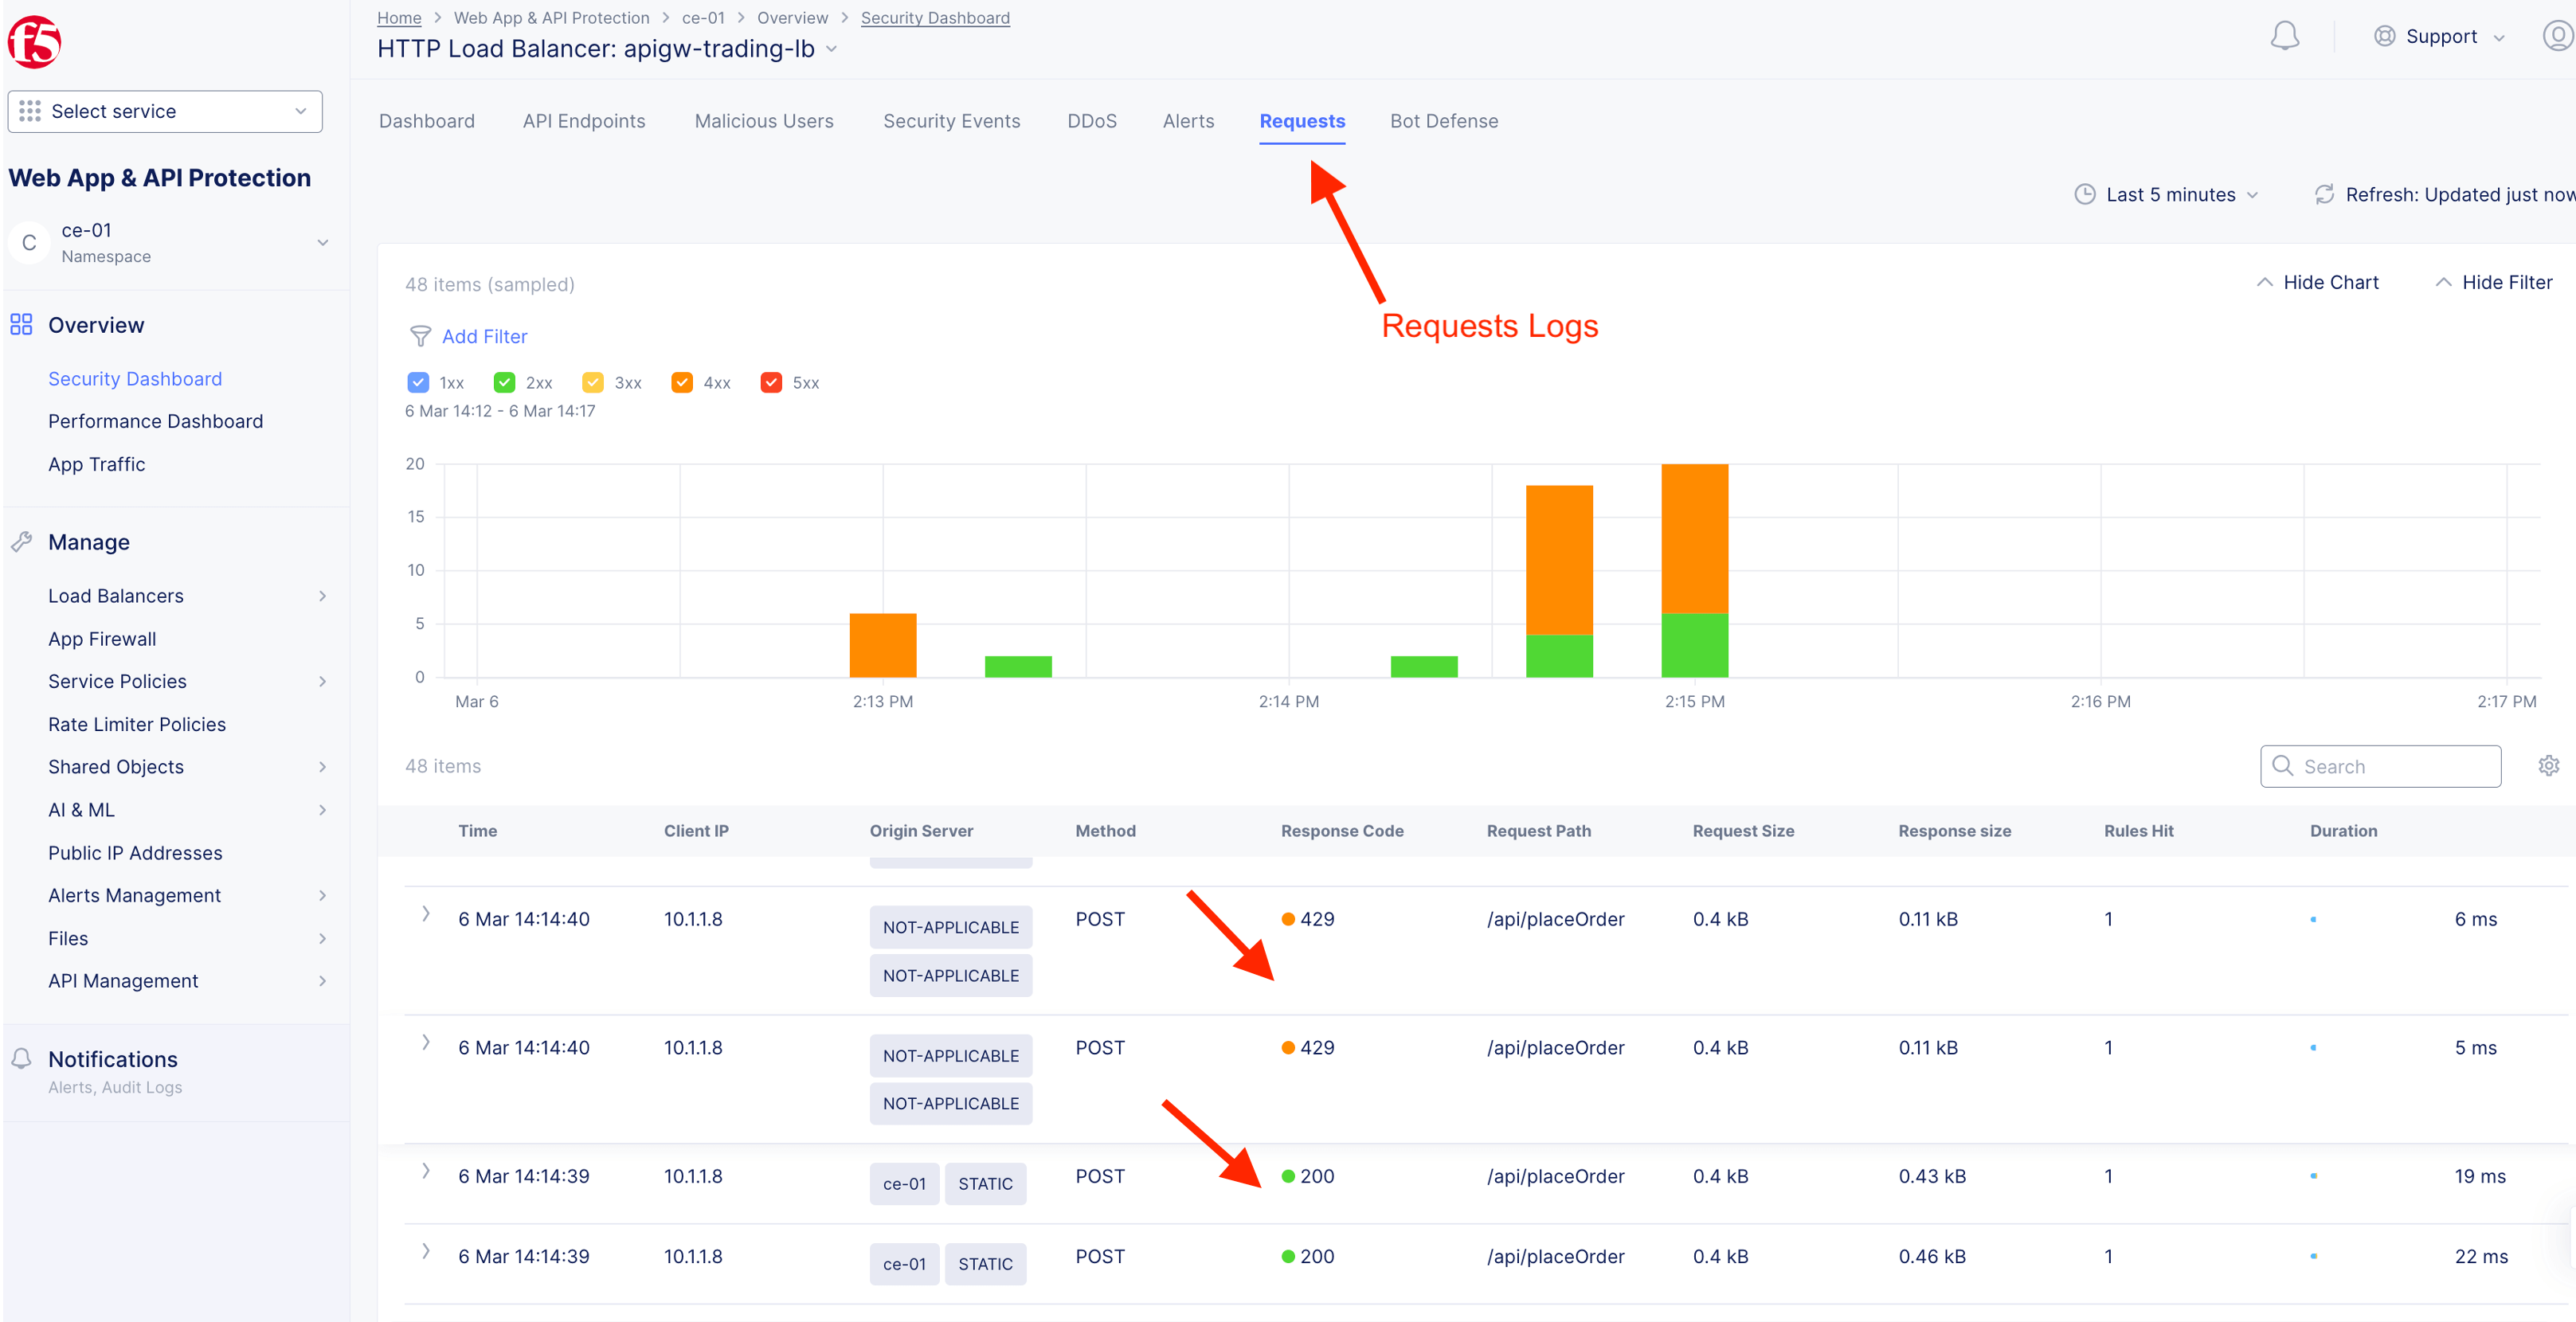Open the Select service dropdown
Screen dimensions: 2576x1322
tap(165, 111)
